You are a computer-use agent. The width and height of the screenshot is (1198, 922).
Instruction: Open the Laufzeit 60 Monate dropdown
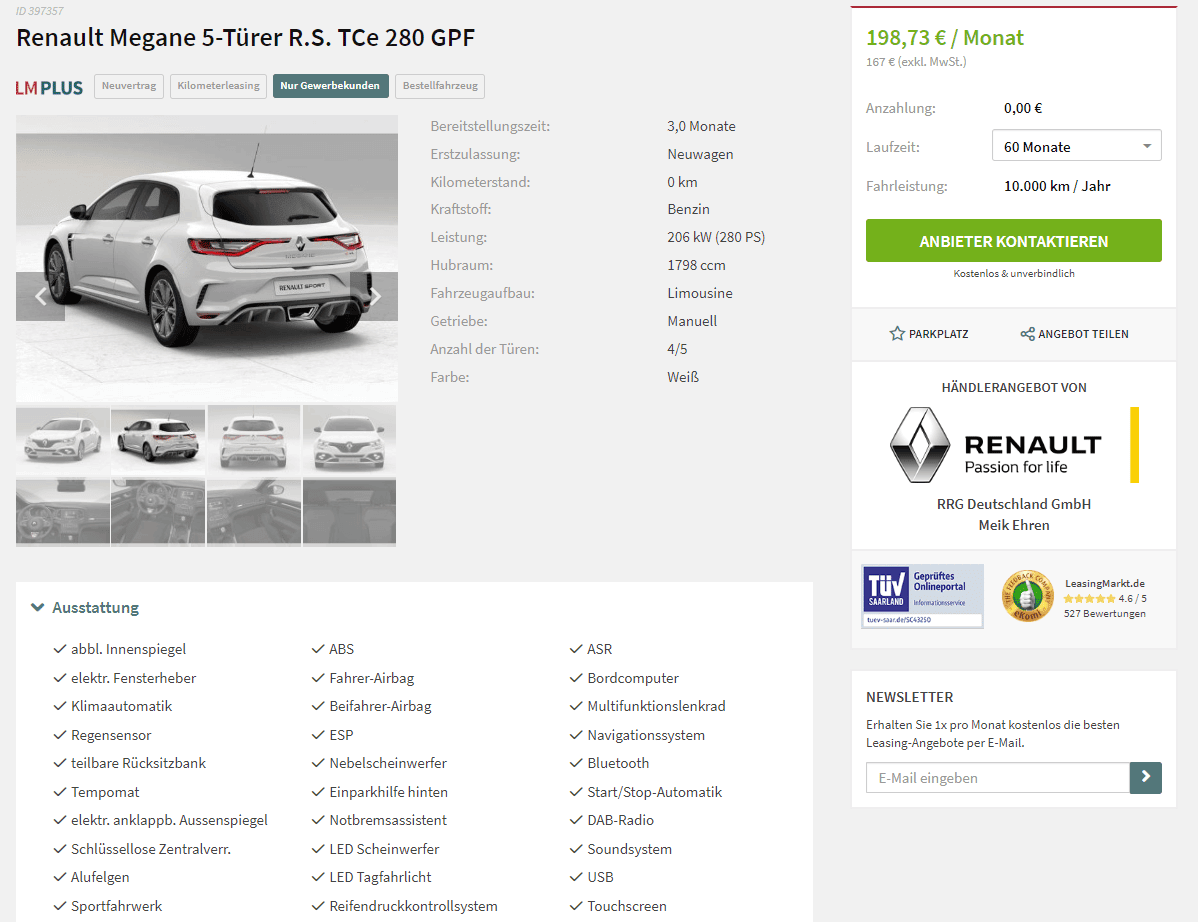pos(1077,146)
